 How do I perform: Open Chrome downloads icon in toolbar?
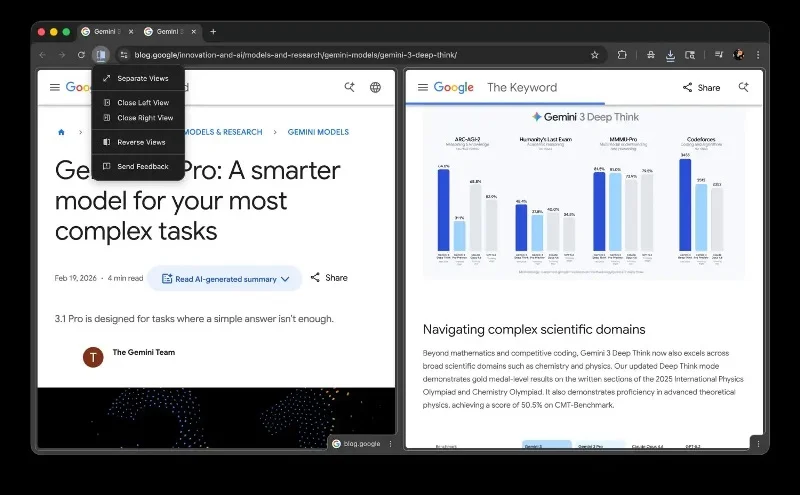[x=671, y=55]
